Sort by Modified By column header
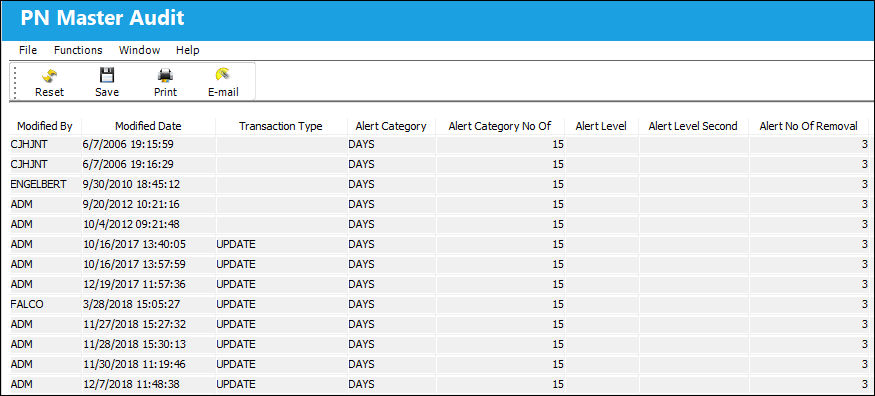The height and width of the screenshot is (396, 875). 45,126
